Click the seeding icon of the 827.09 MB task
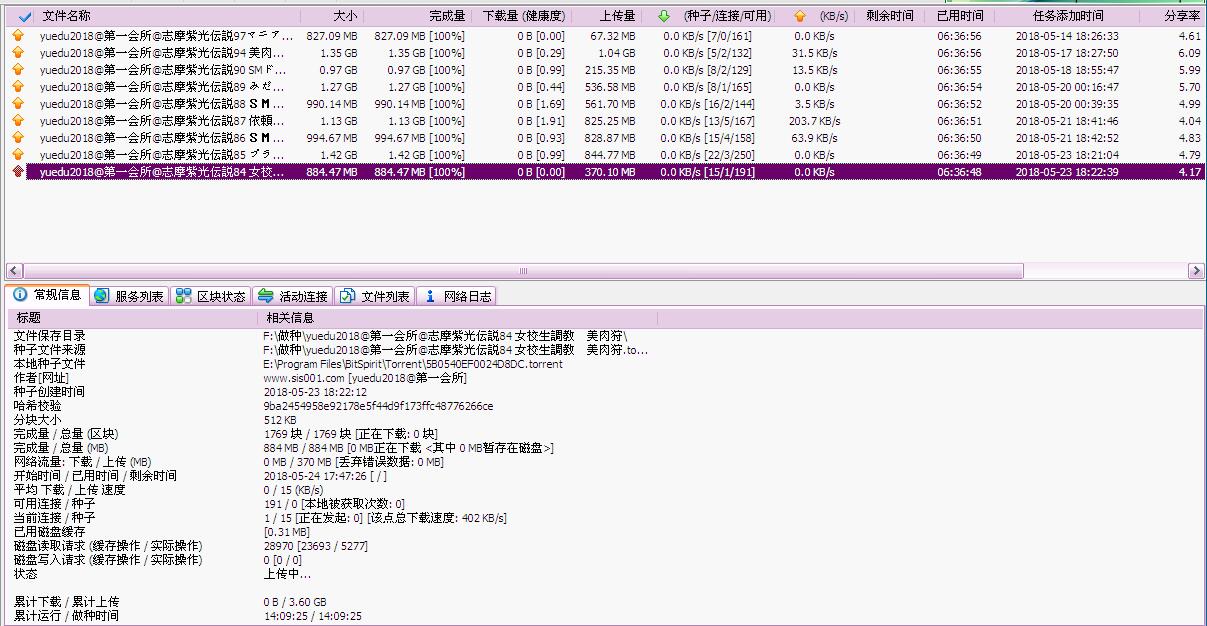Image resolution: width=1207 pixels, height=626 pixels. pyautogui.click(x=18, y=36)
